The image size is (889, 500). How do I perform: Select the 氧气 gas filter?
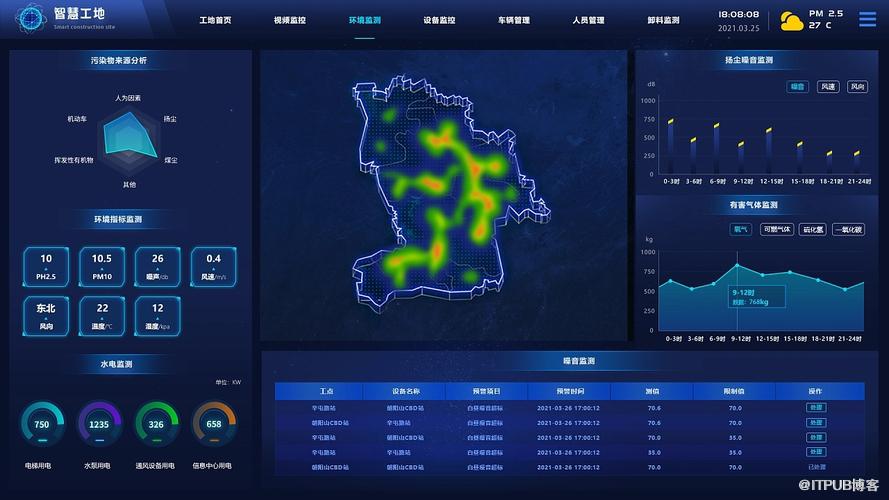pos(740,229)
